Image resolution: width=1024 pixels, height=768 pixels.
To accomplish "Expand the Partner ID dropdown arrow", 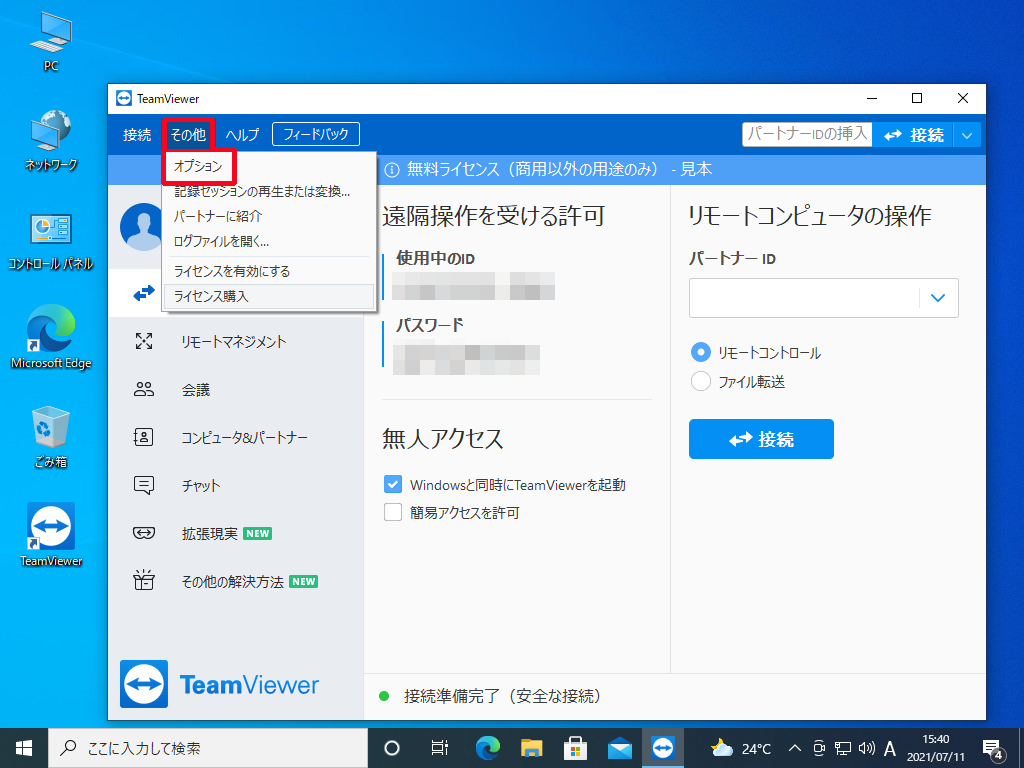I will [938, 297].
